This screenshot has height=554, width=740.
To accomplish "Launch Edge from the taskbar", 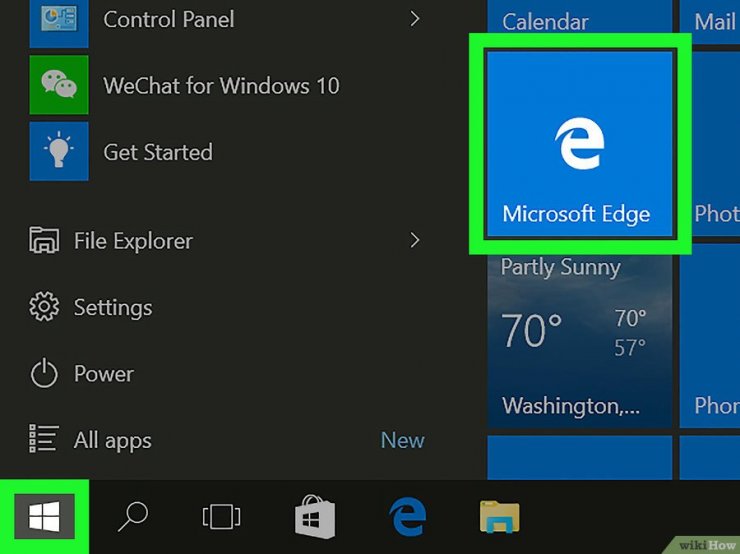I will coord(408,517).
